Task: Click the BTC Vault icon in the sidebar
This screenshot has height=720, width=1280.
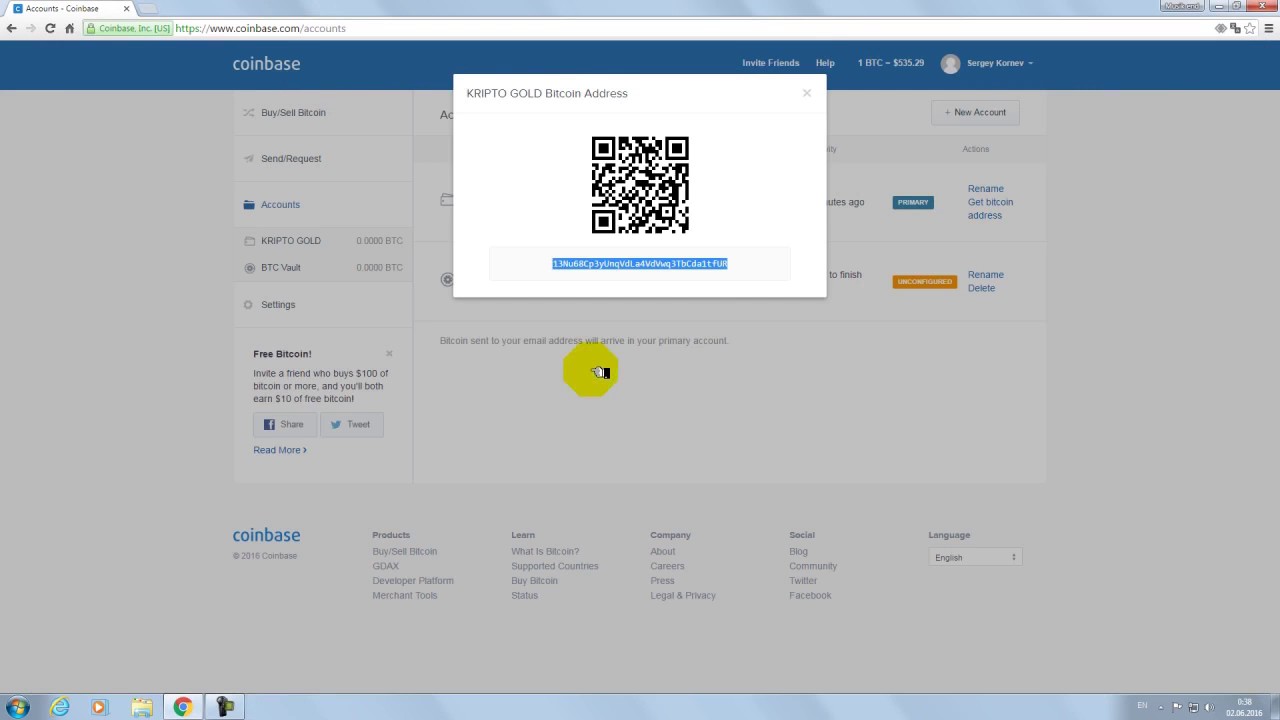Action: [x=250, y=268]
